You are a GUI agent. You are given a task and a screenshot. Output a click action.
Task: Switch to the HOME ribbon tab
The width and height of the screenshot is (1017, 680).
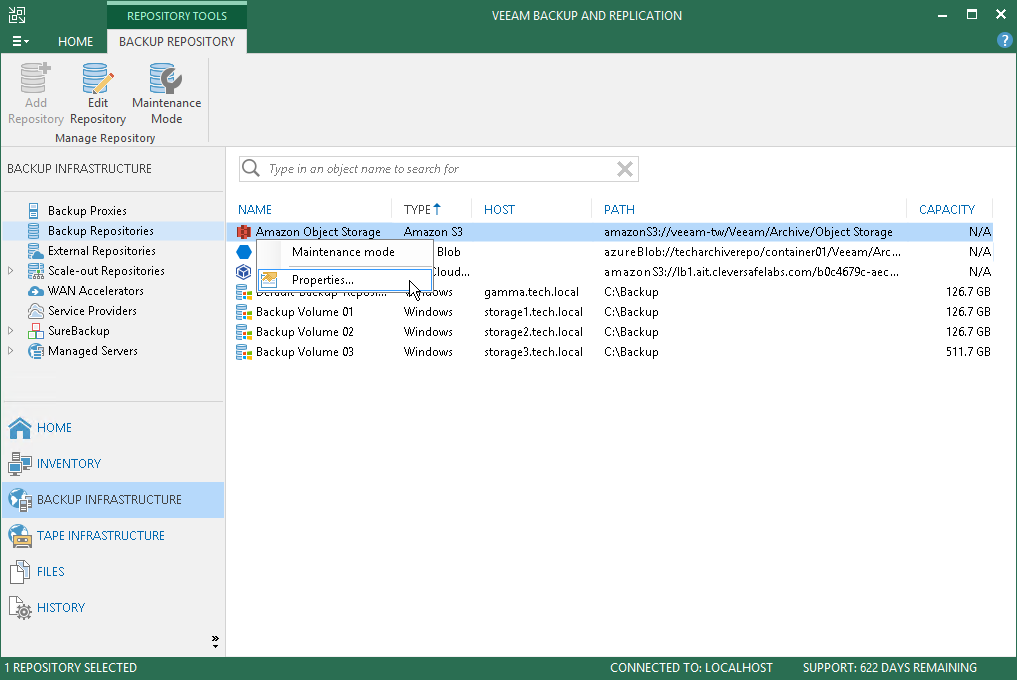(75, 42)
